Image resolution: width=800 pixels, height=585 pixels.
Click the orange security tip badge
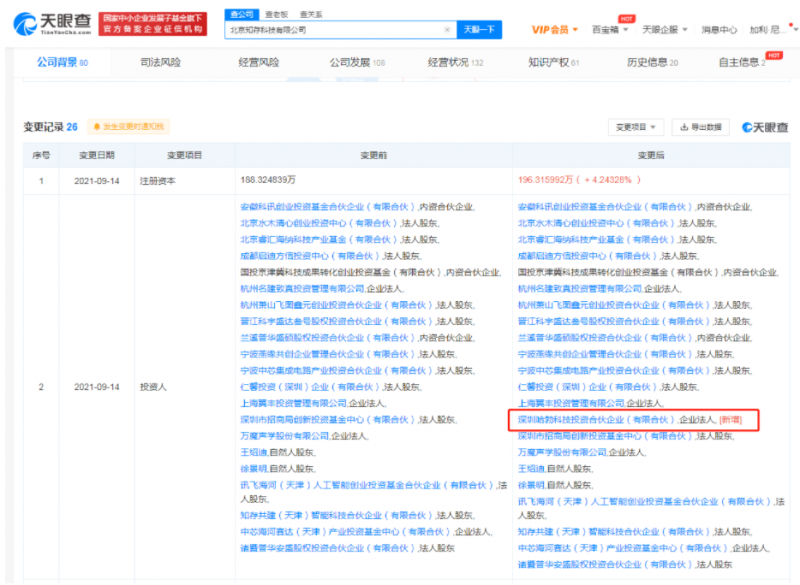129,127
